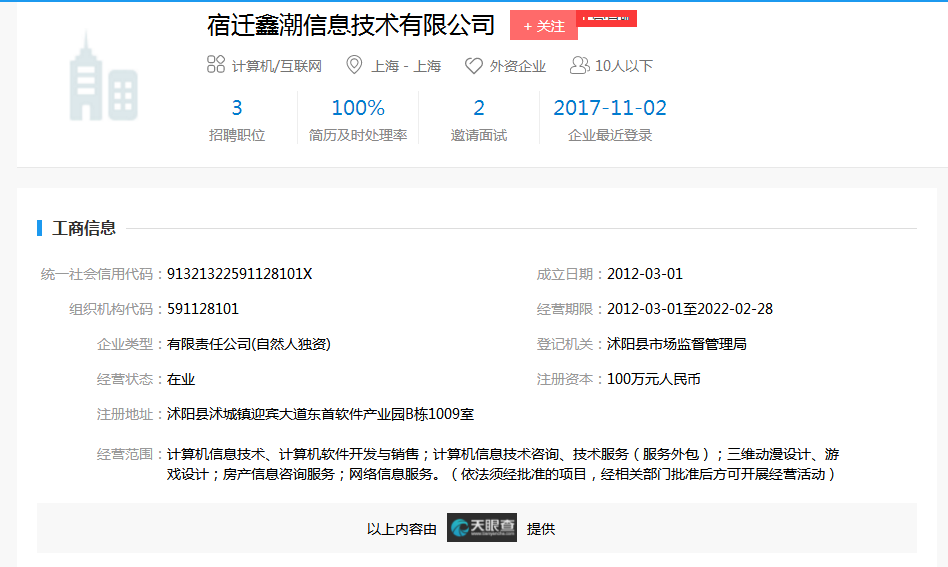The image size is (948, 567).
Task: Click the 100% 简历及时处理率 stat
Action: click(358, 108)
